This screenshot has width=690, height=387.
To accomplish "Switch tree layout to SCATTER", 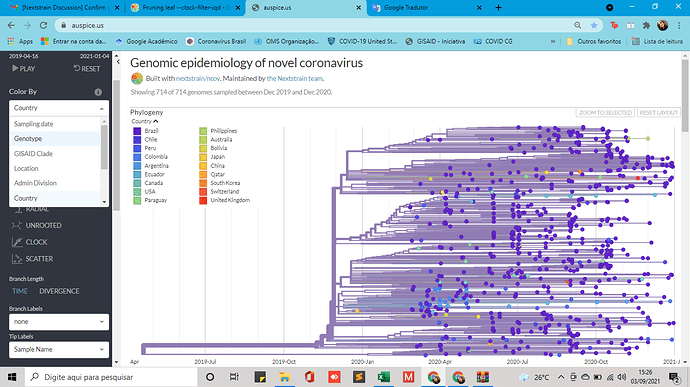I will click(x=32, y=259).
